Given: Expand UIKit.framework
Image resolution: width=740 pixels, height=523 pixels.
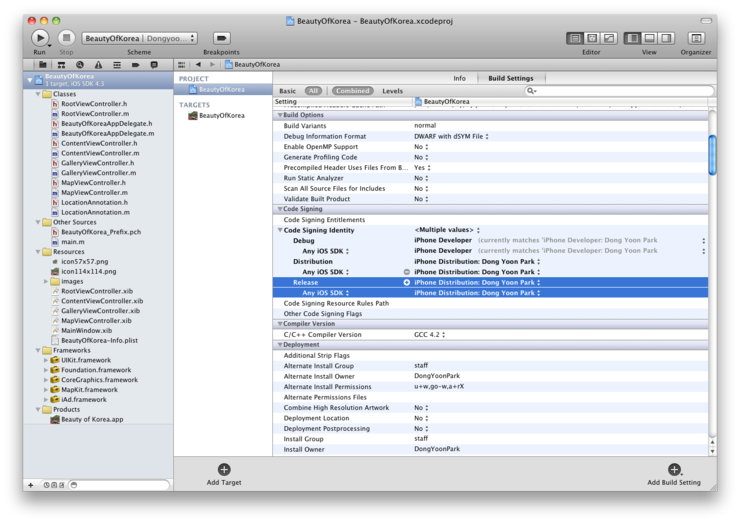Looking at the screenshot, I should 46,360.
